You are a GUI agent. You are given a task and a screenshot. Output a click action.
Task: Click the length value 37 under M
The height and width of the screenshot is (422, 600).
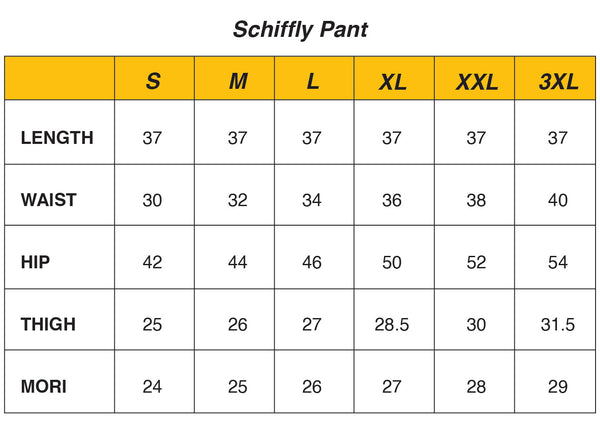tap(237, 138)
